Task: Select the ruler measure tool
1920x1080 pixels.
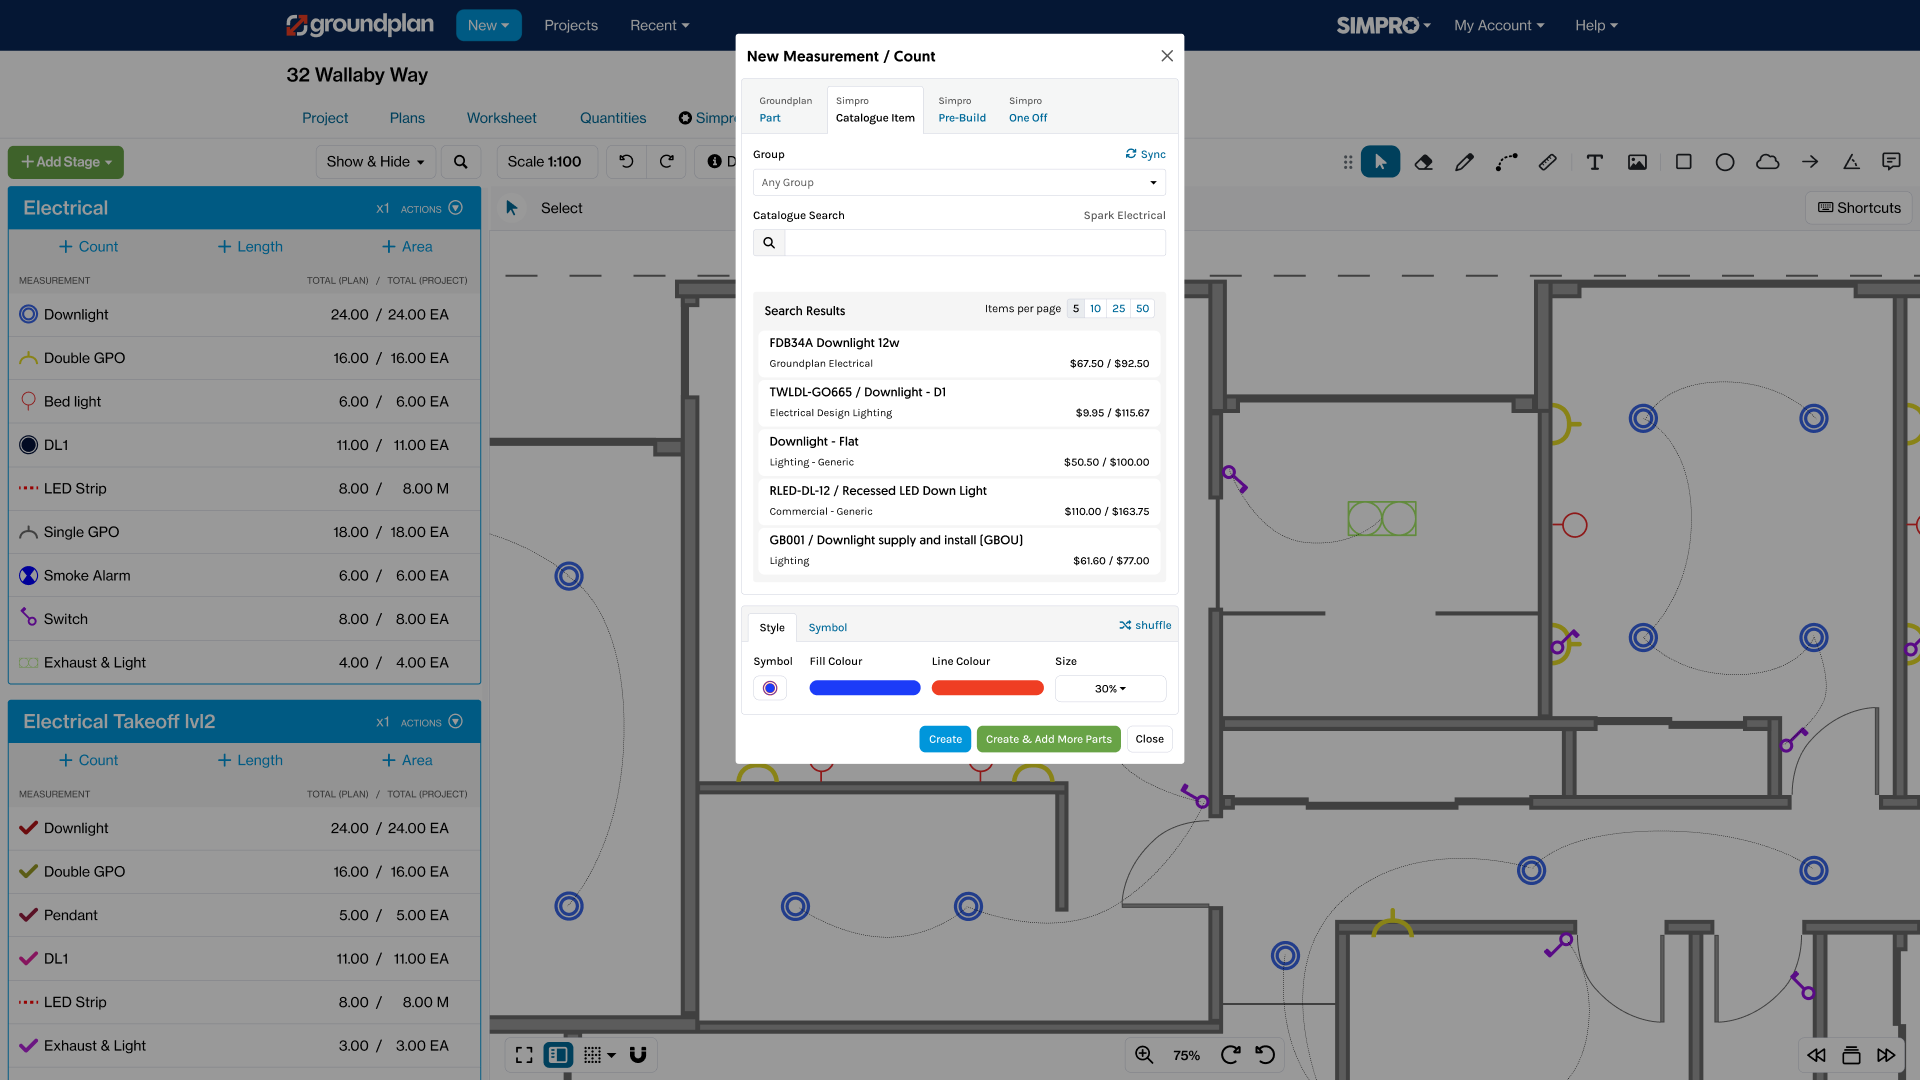Action: [1548, 162]
